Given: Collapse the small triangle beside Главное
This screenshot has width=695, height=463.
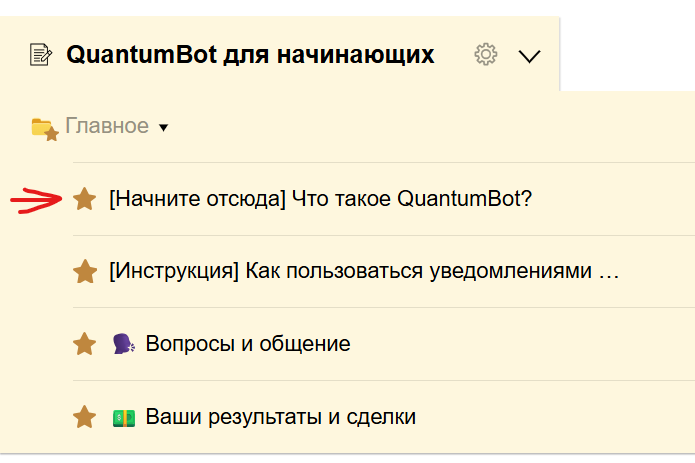Looking at the screenshot, I should click(x=164, y=128).
